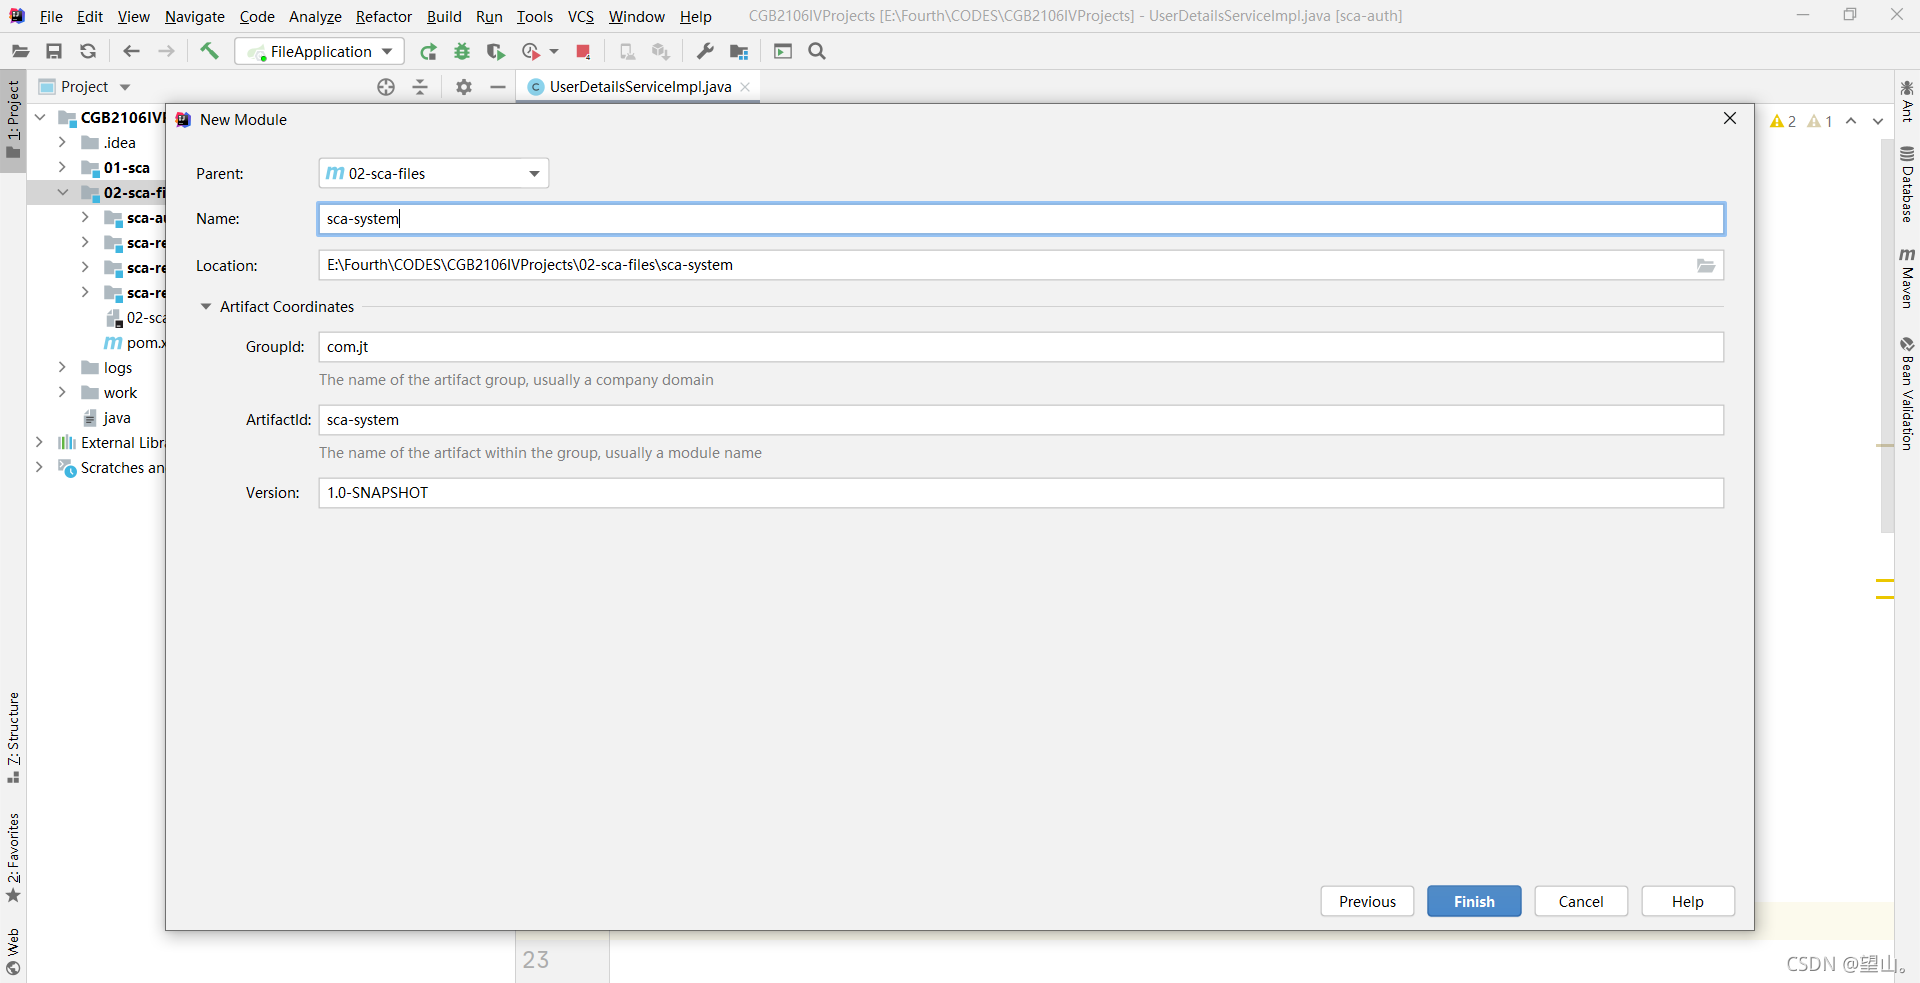Image resolution: width=1920 pixels, height=983 pixels.
Task: Navigate forward with the right arrow icon
Action: click(166, 51)
